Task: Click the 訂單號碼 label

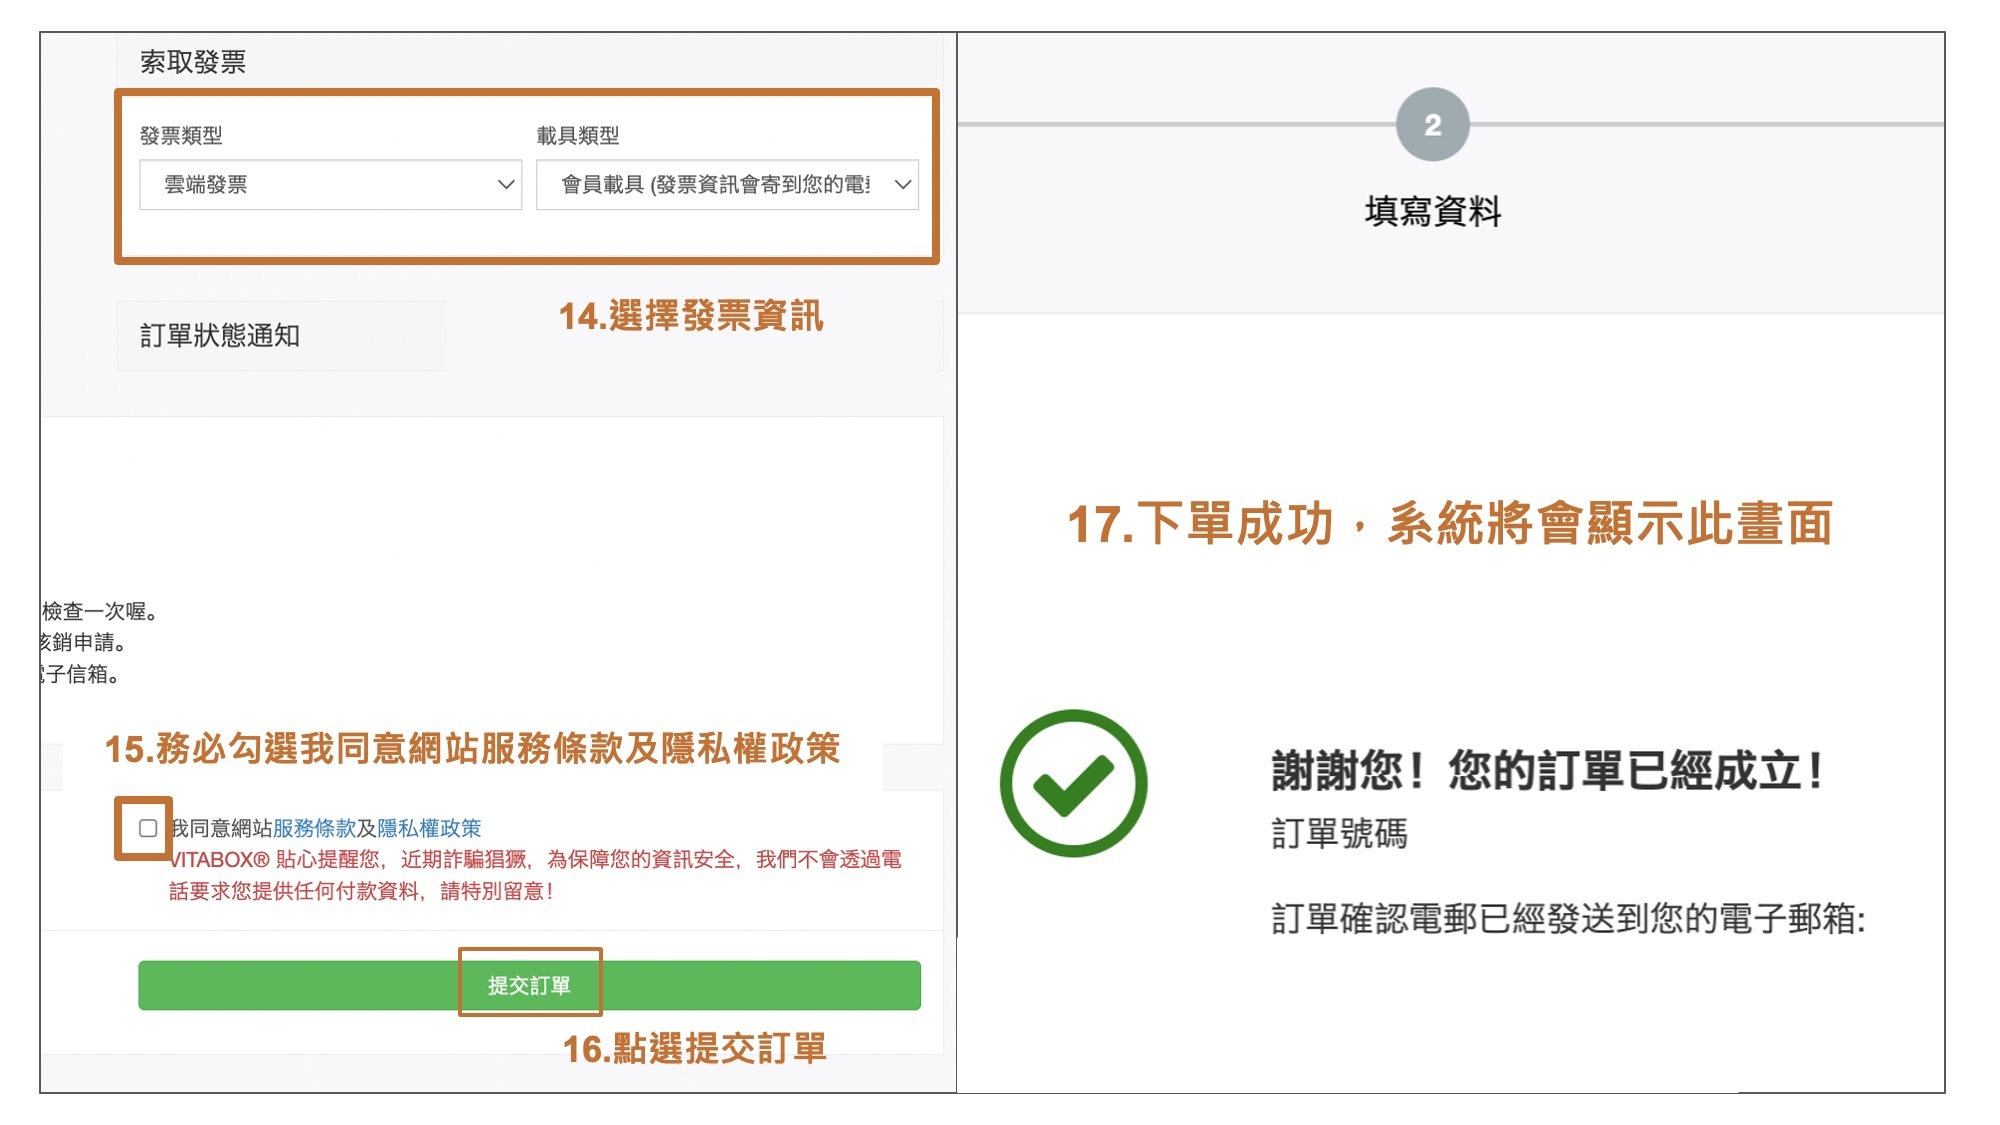Action: tap(1339, 833)
